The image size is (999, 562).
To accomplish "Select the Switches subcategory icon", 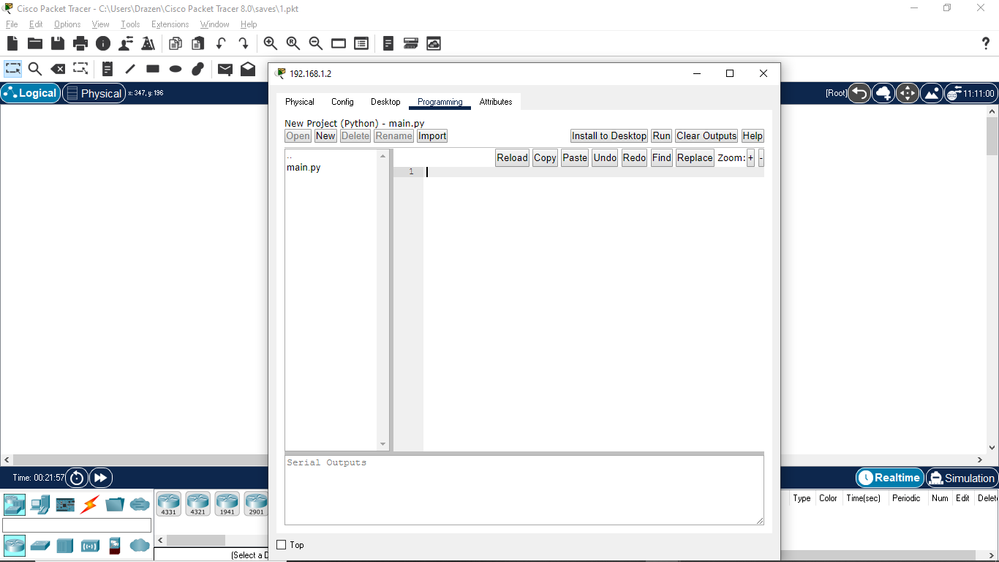I will [40, 545].
